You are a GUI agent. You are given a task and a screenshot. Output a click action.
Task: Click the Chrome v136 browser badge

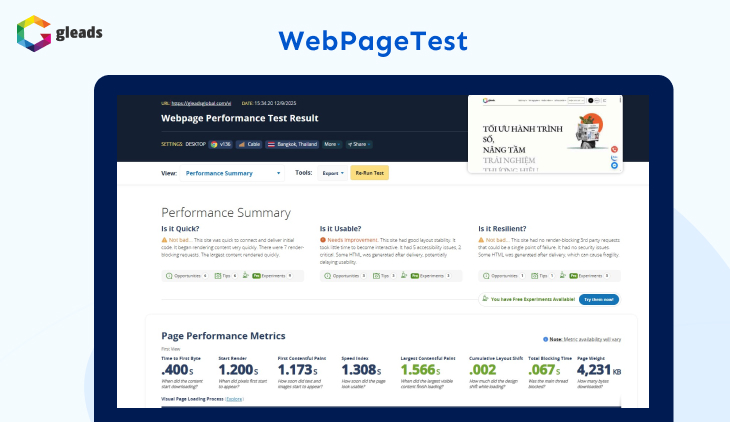point(223,144)
